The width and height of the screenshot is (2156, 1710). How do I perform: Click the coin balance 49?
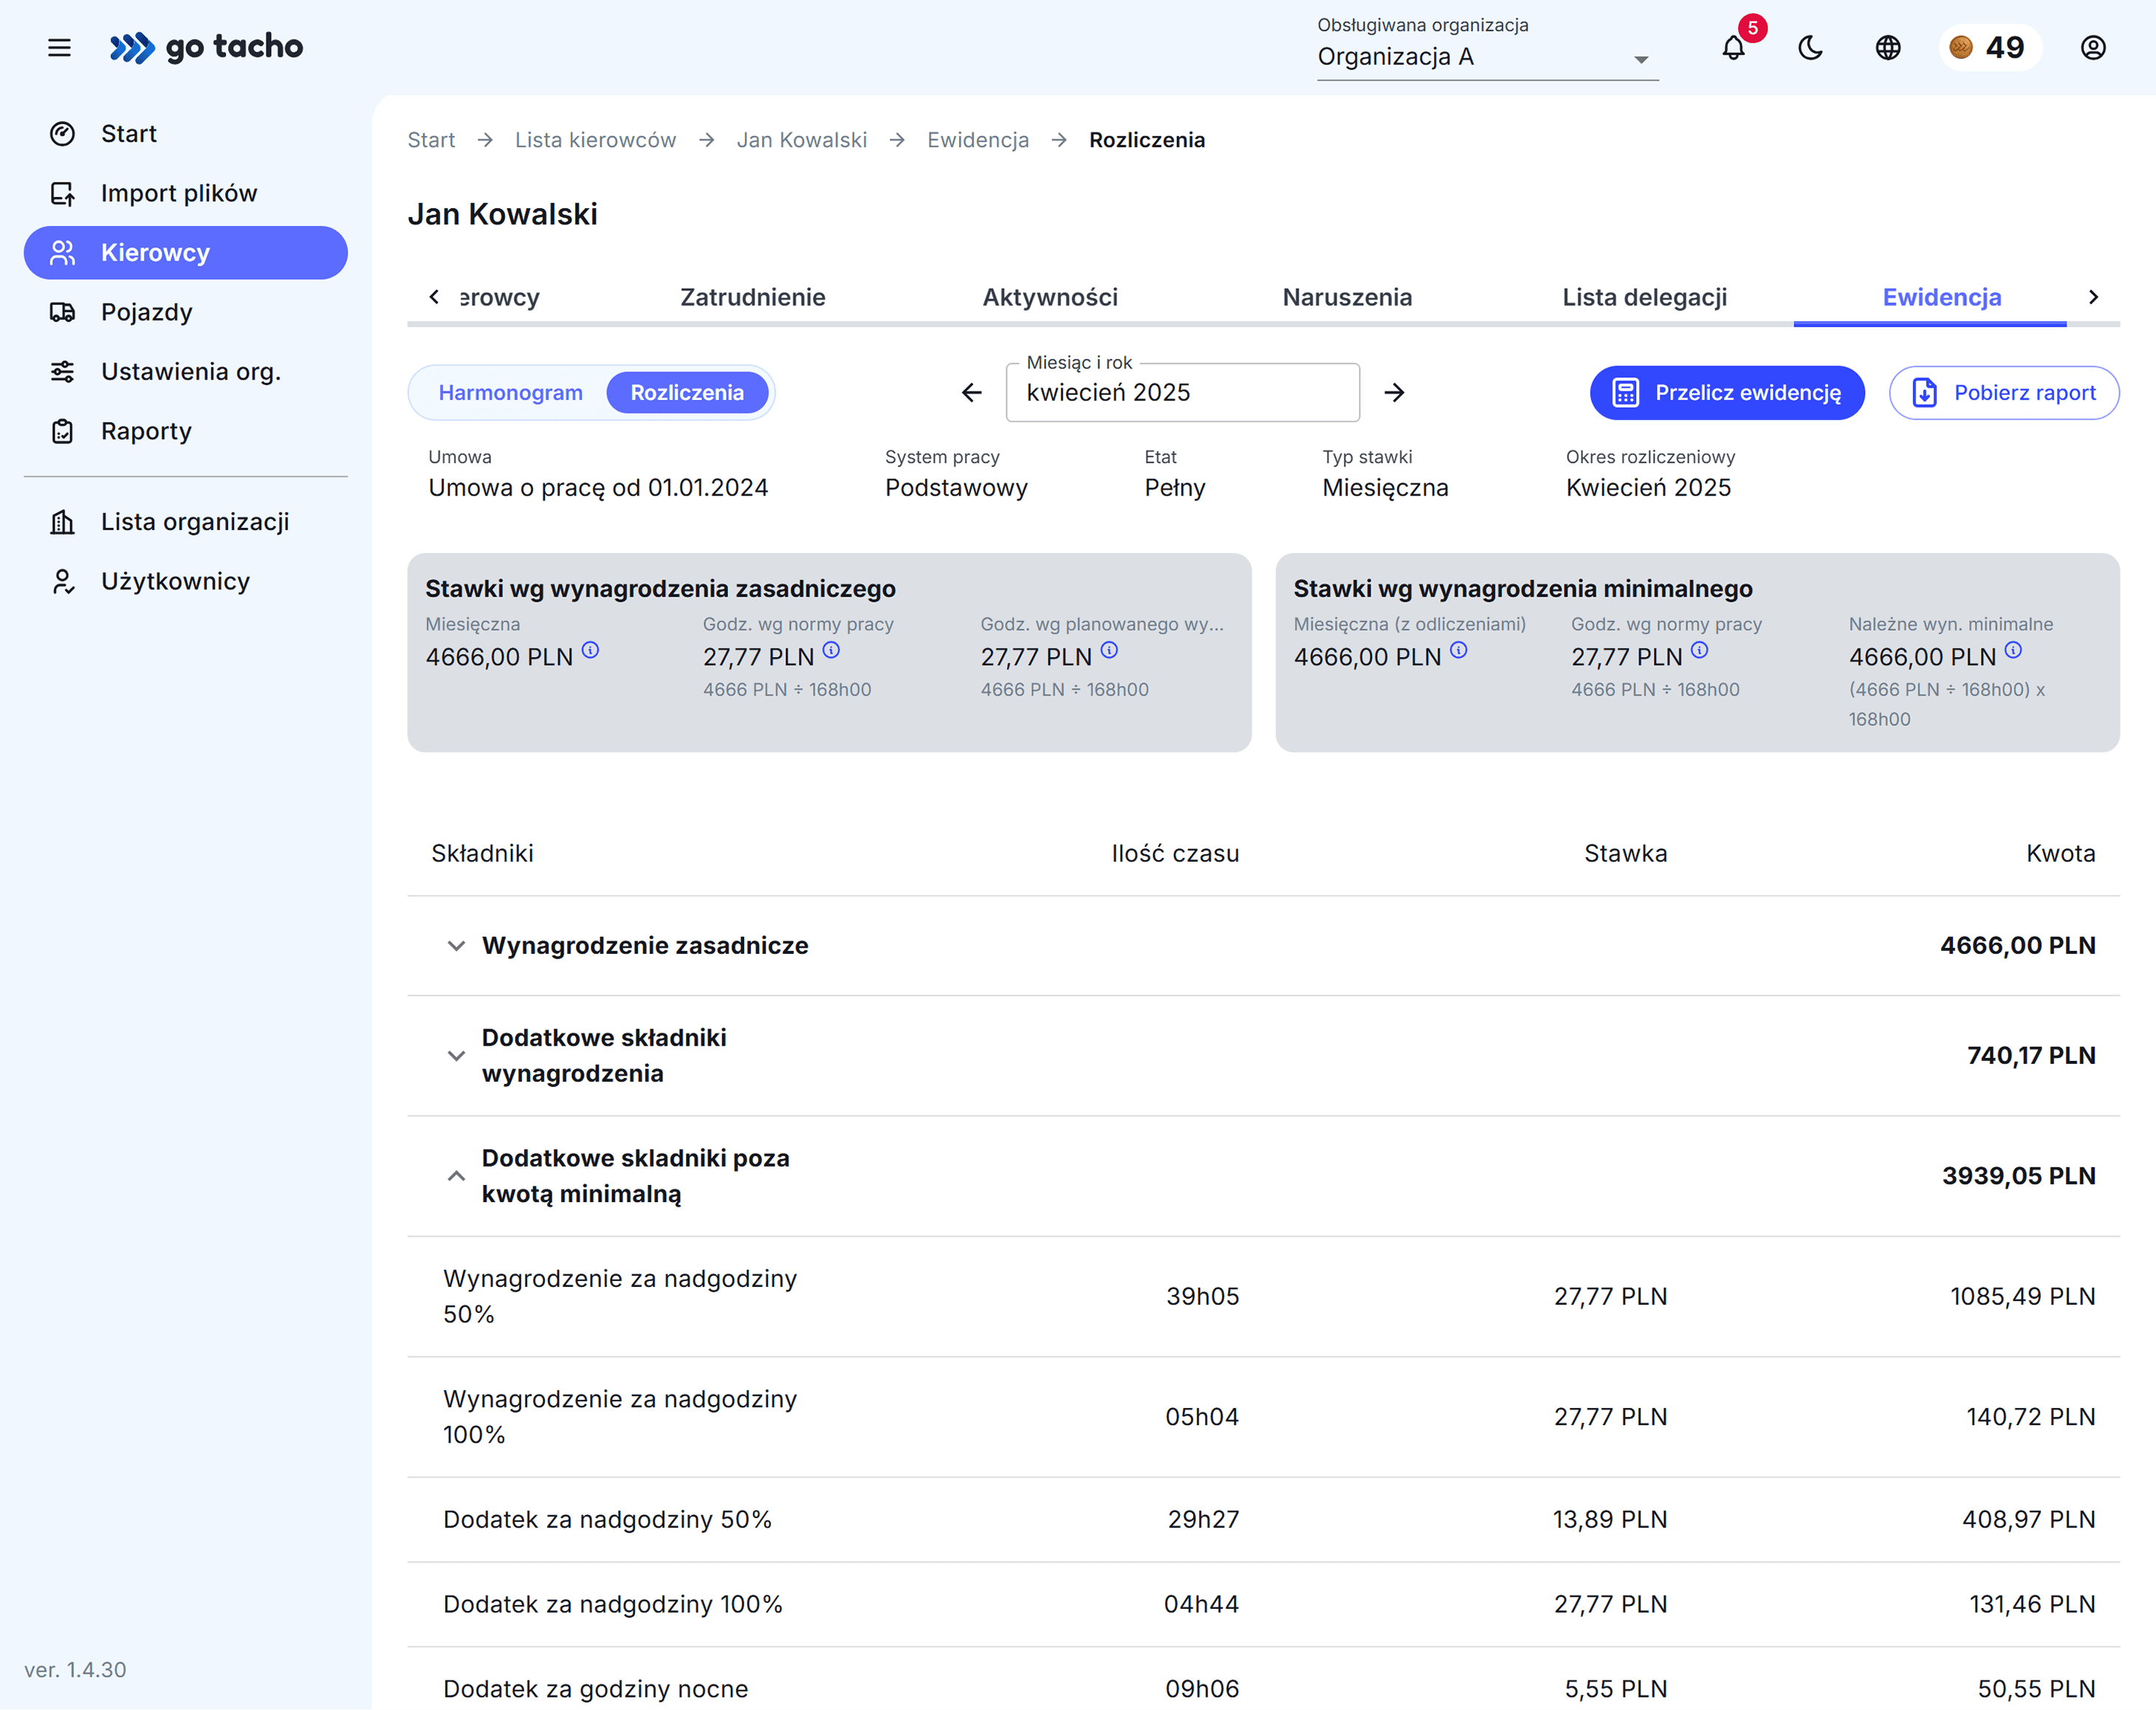tap(1989, 47)
